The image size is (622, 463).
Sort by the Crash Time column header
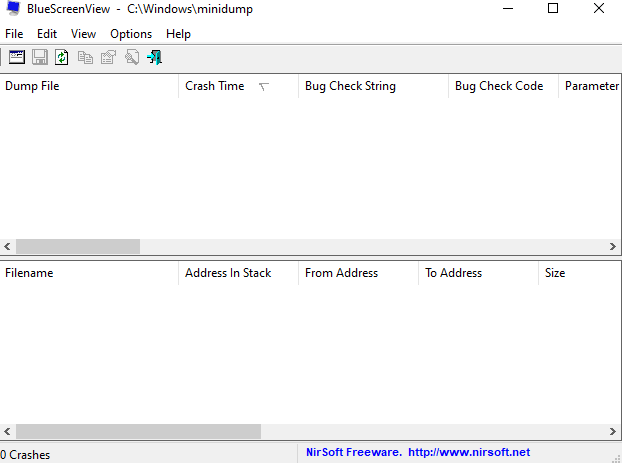click(238, 86)
